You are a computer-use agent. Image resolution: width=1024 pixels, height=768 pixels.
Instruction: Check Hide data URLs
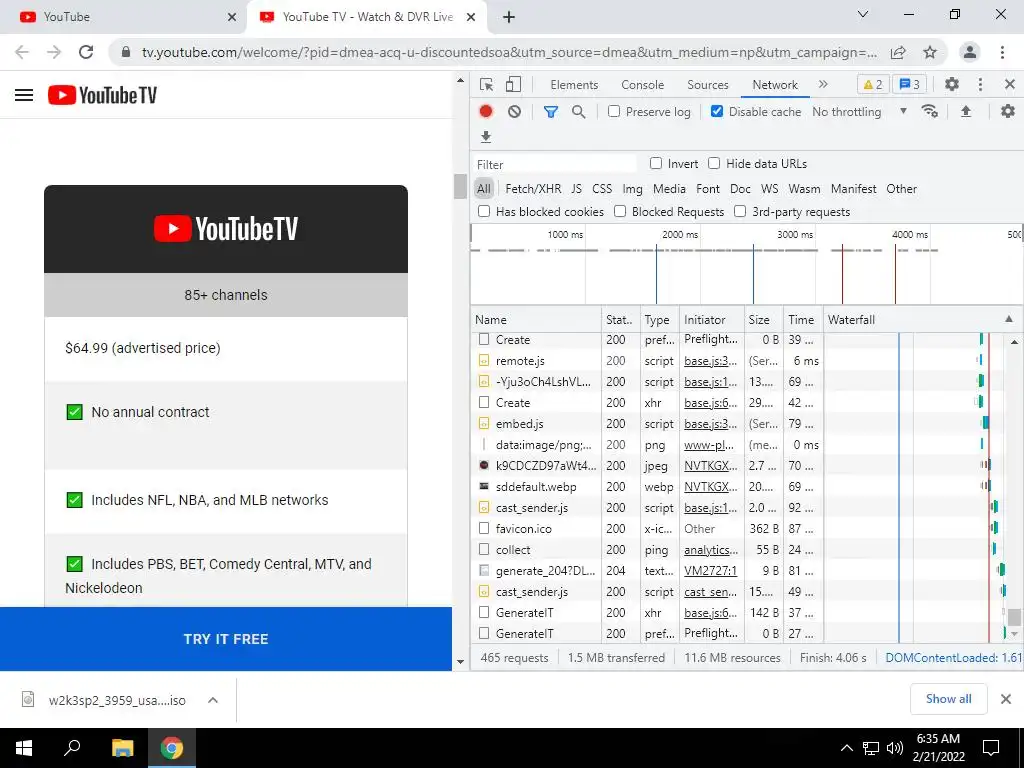[714, 163]
